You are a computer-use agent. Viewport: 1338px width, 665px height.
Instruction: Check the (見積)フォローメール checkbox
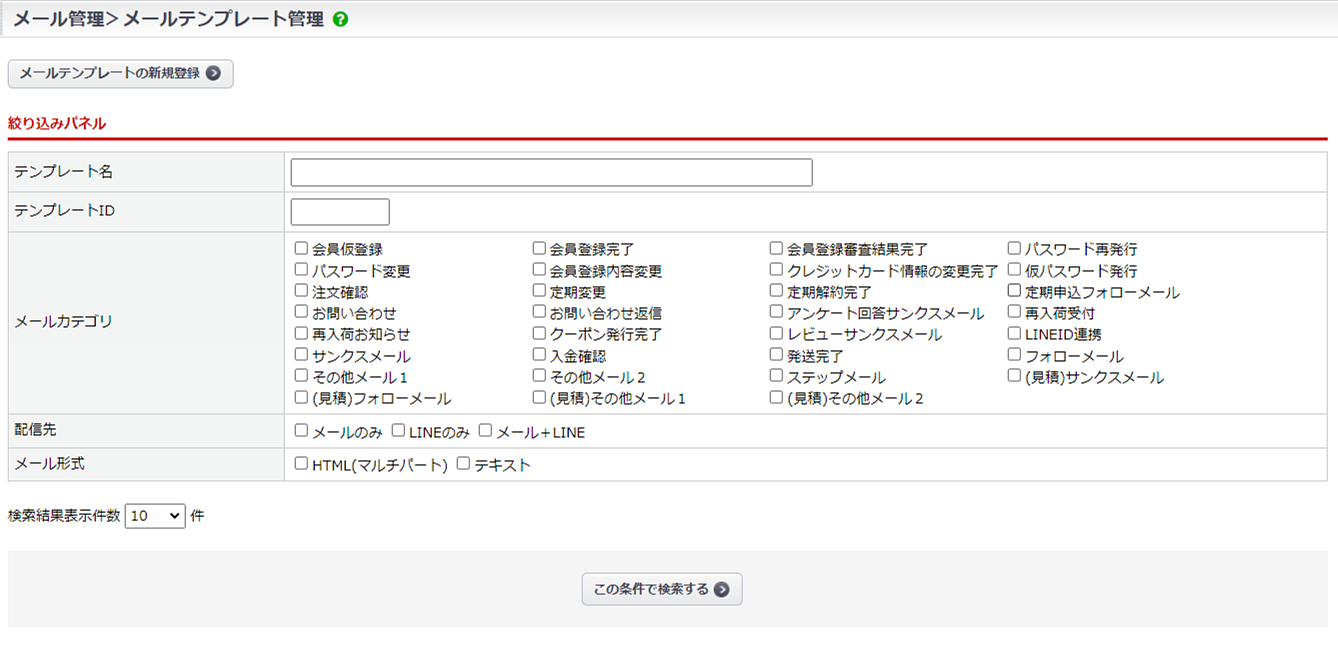[301, 397]
